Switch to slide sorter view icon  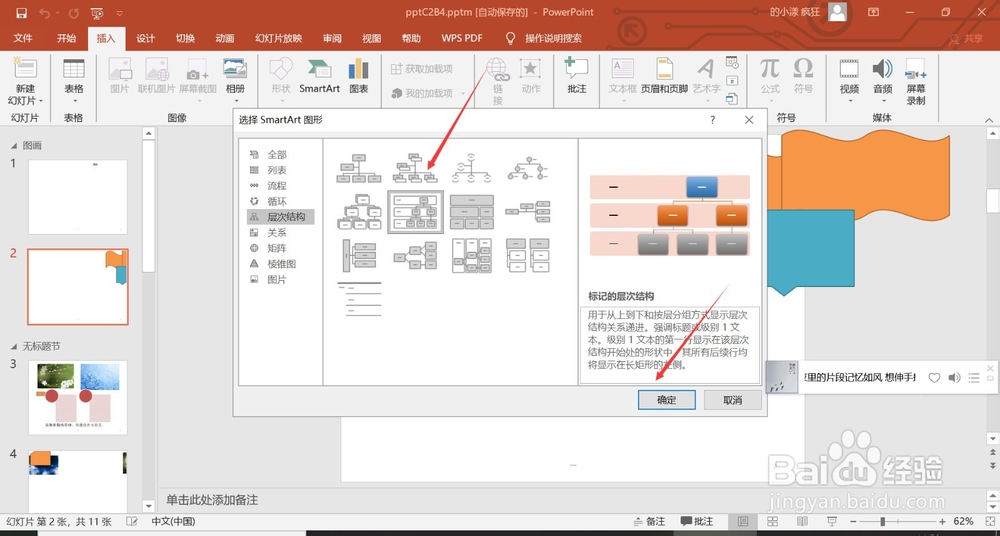click(x=773, y=521)
